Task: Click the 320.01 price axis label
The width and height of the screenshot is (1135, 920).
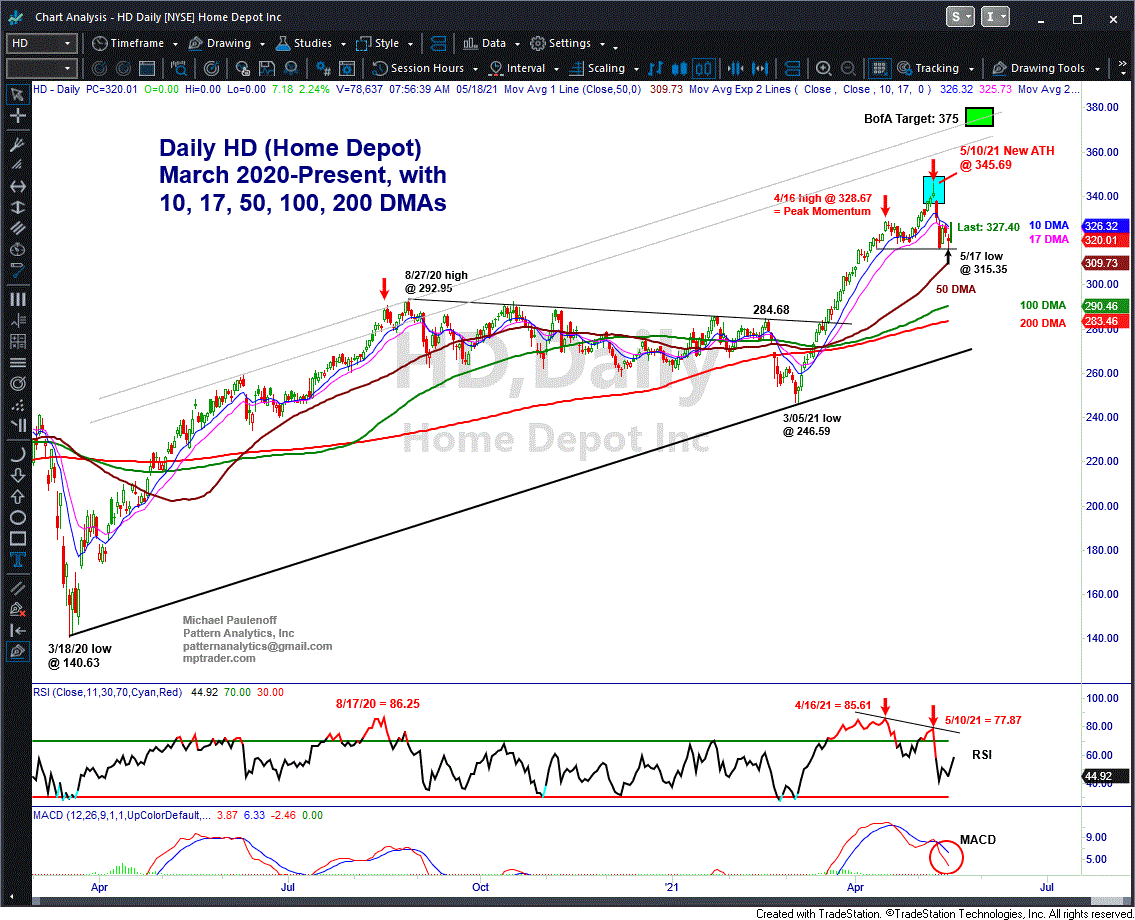Action: click(x=1105, y=240)
